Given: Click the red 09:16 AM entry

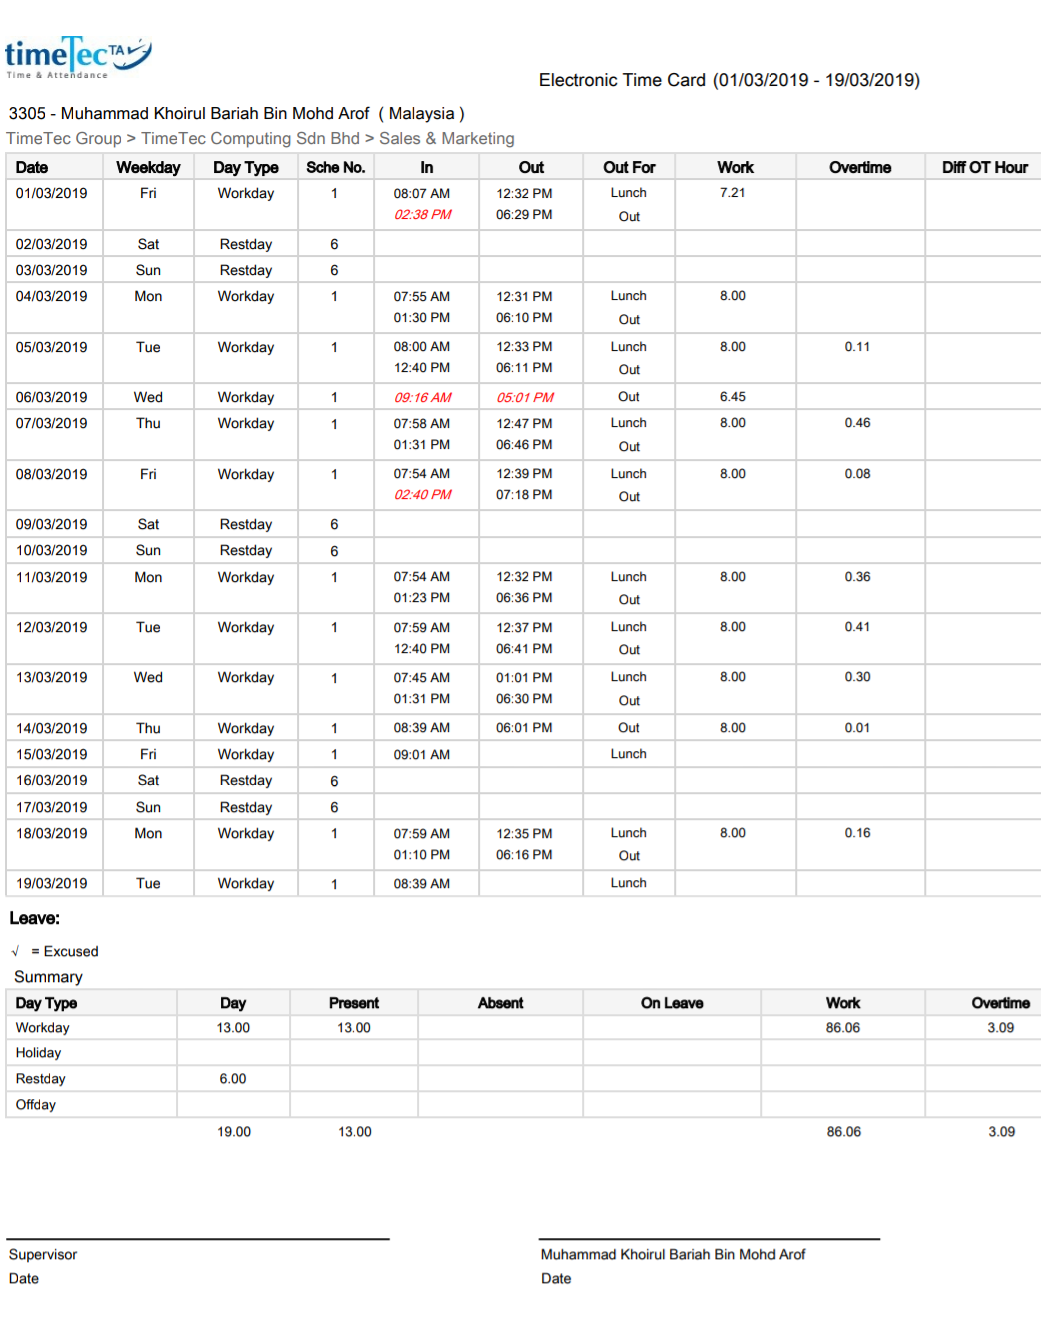Looking at the screenshot, I should click(x=422, y=397).
